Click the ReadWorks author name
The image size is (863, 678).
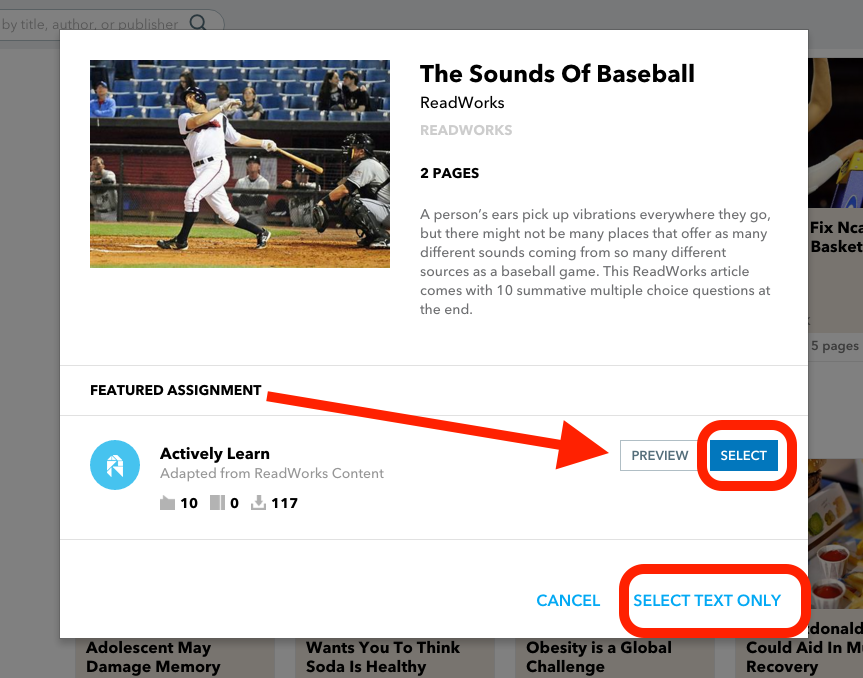tap(462, 103)
